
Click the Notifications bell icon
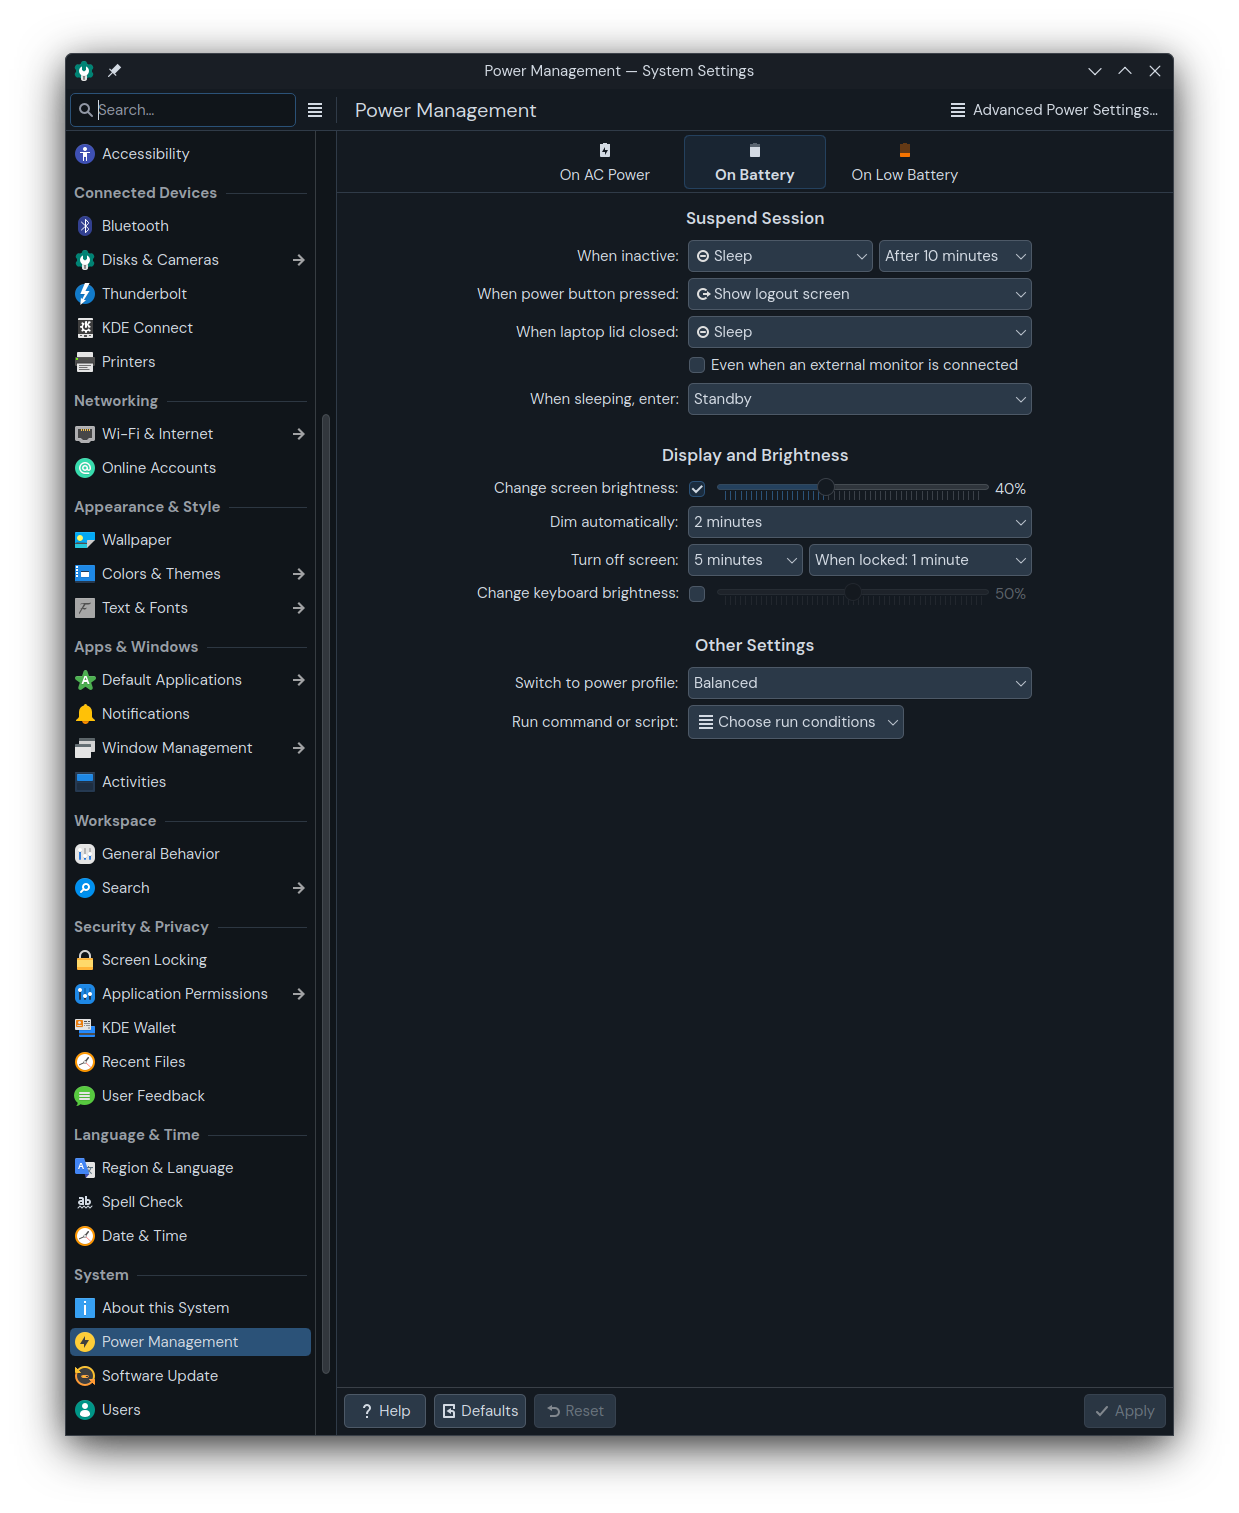point(84,713)
